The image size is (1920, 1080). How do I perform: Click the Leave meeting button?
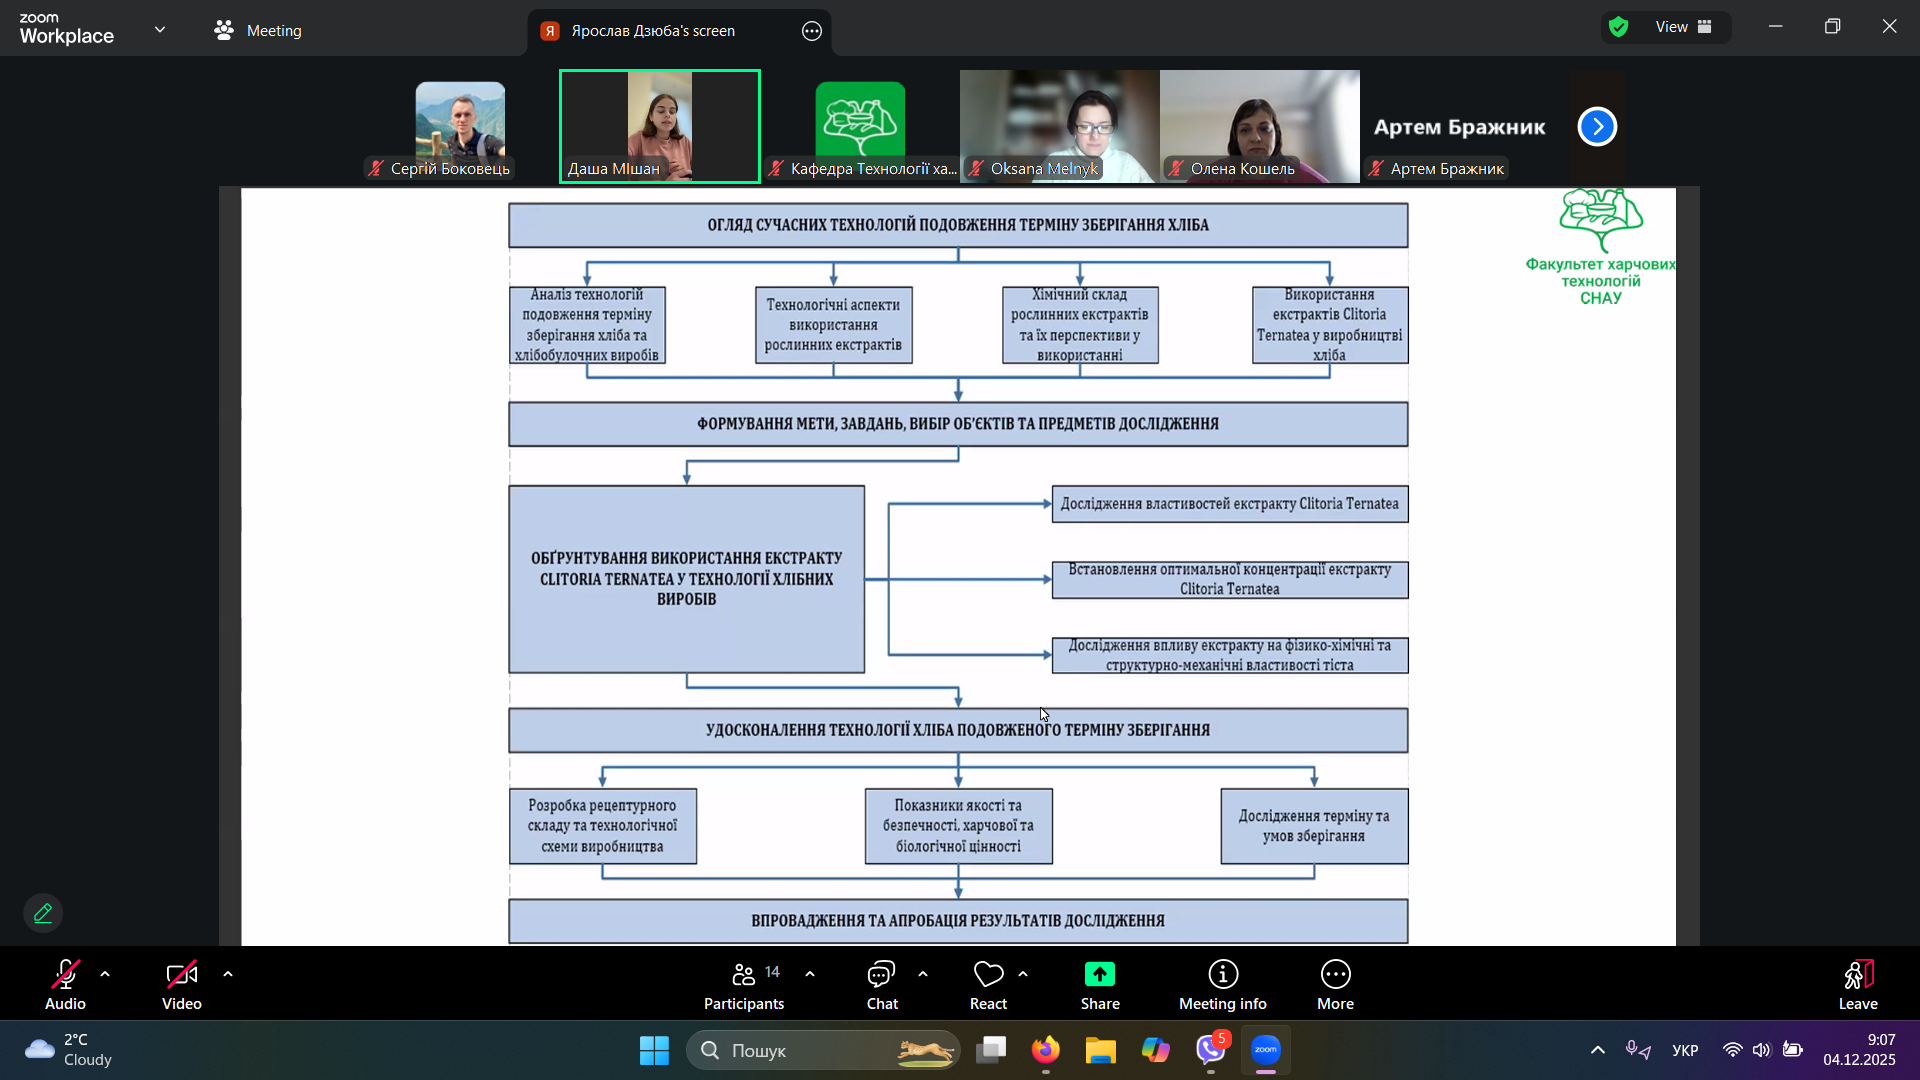point(1857,985)
